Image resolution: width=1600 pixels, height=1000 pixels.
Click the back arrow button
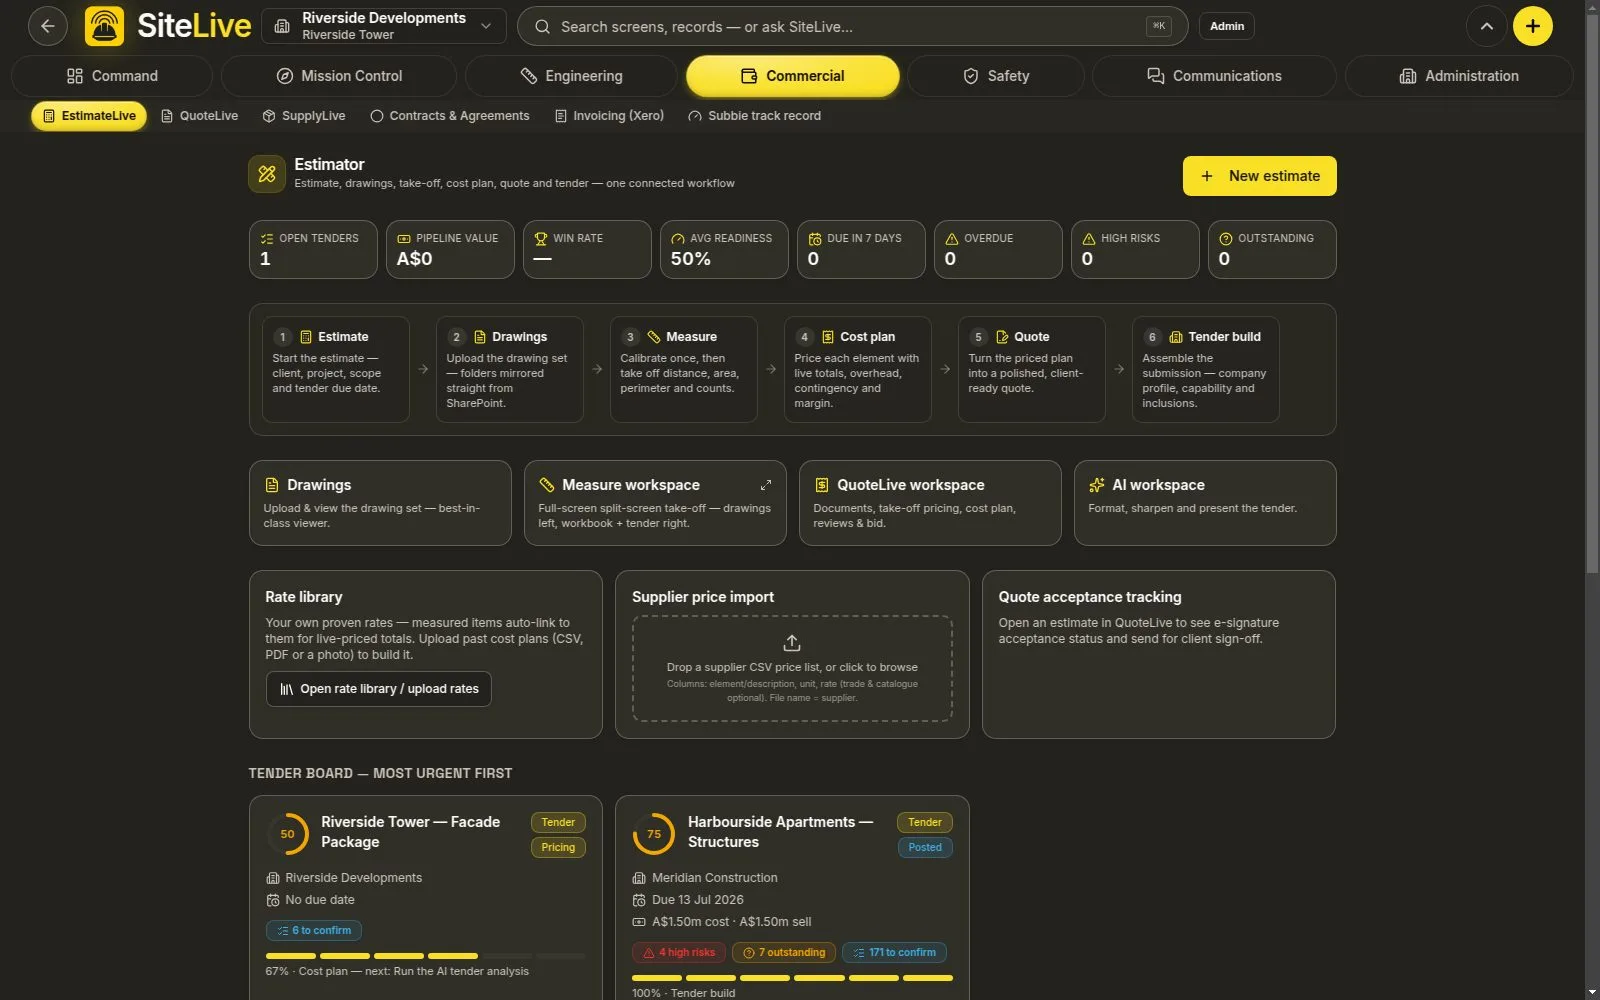pyautogui.click(x=47, y=26)
